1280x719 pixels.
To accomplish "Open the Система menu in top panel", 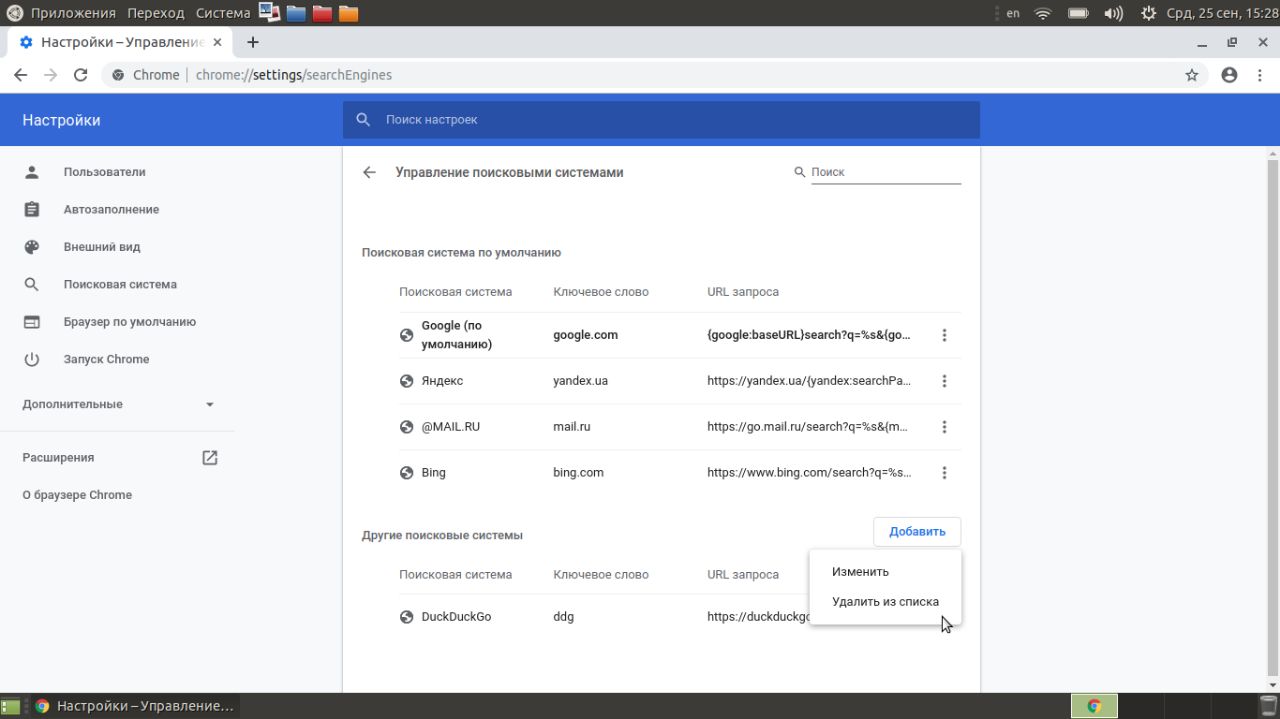I will coord(223,13).
